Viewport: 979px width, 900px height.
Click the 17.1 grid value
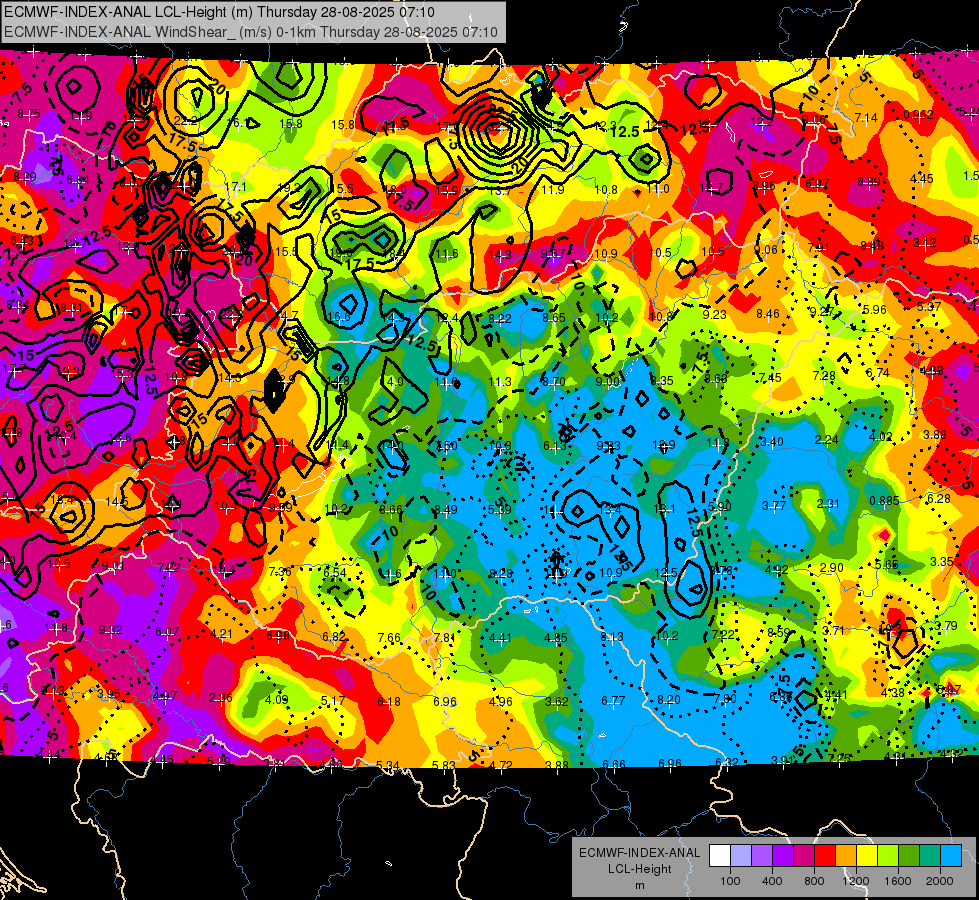[235, 187]
